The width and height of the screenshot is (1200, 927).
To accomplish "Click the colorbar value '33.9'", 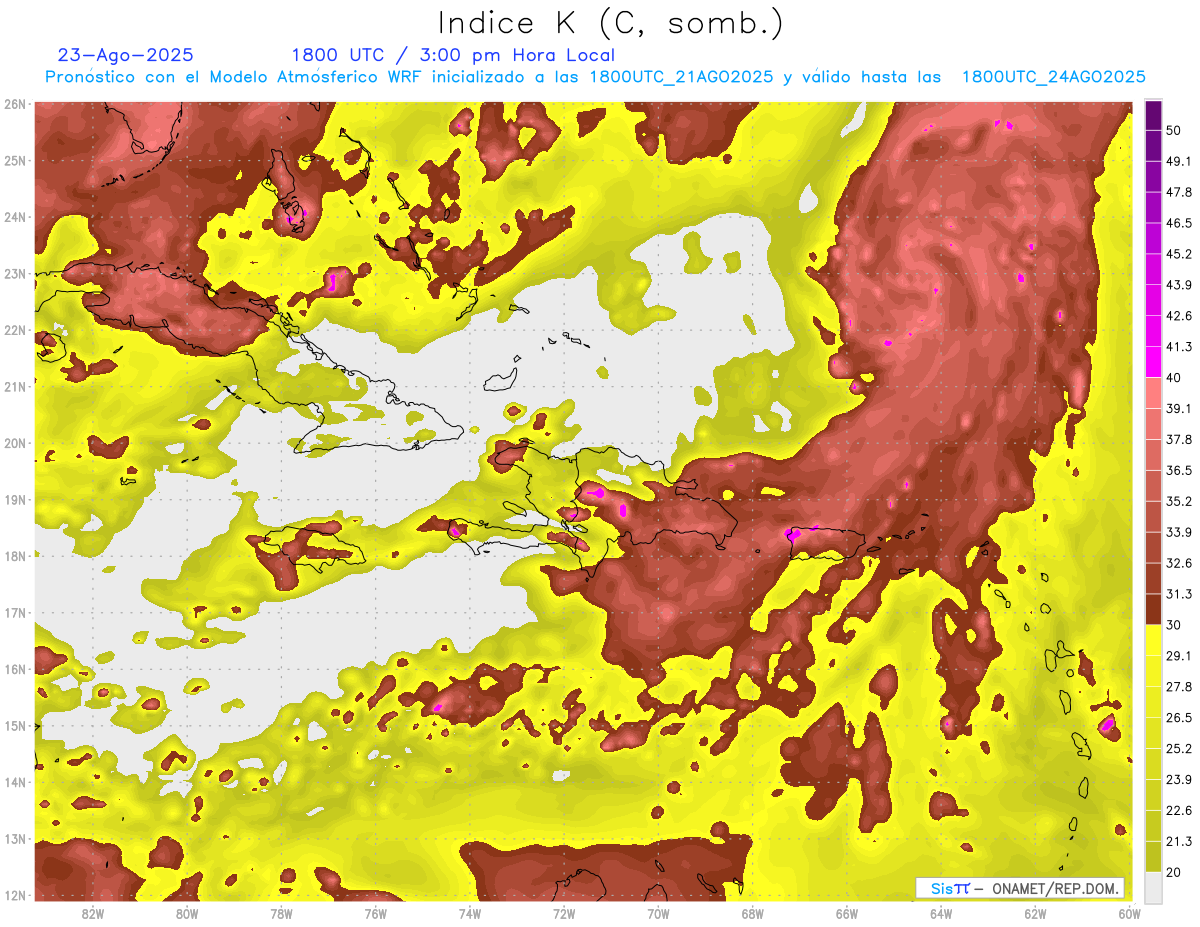I will coord(1178,532).
